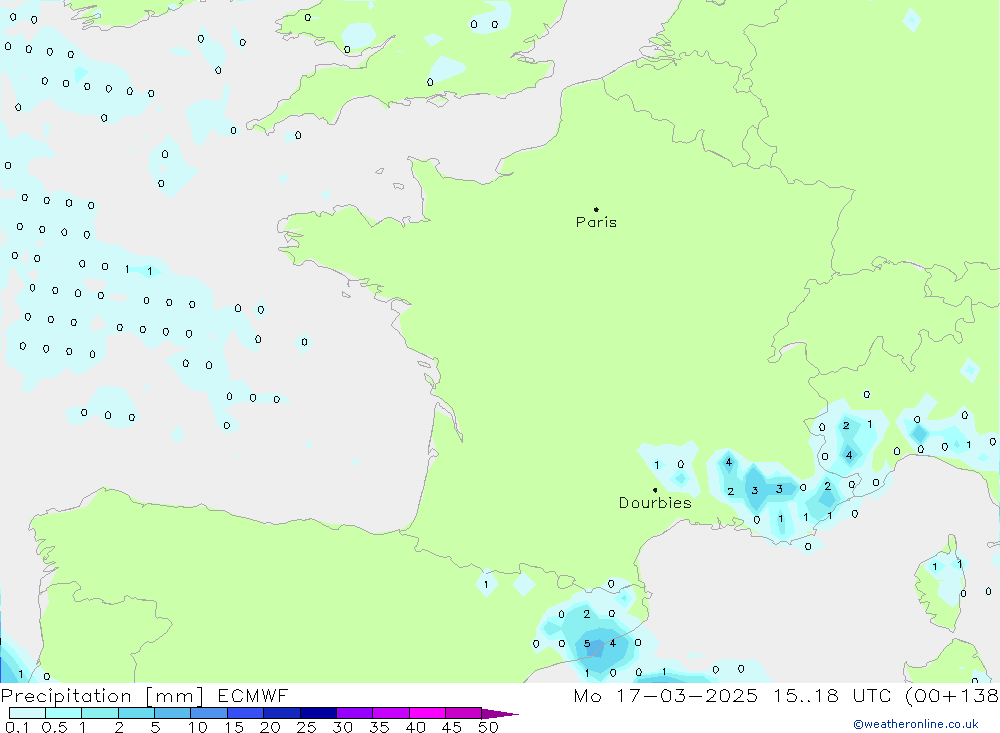Click the legend scale label '10'
This screenshot has height=733, width=1000.
198,727
